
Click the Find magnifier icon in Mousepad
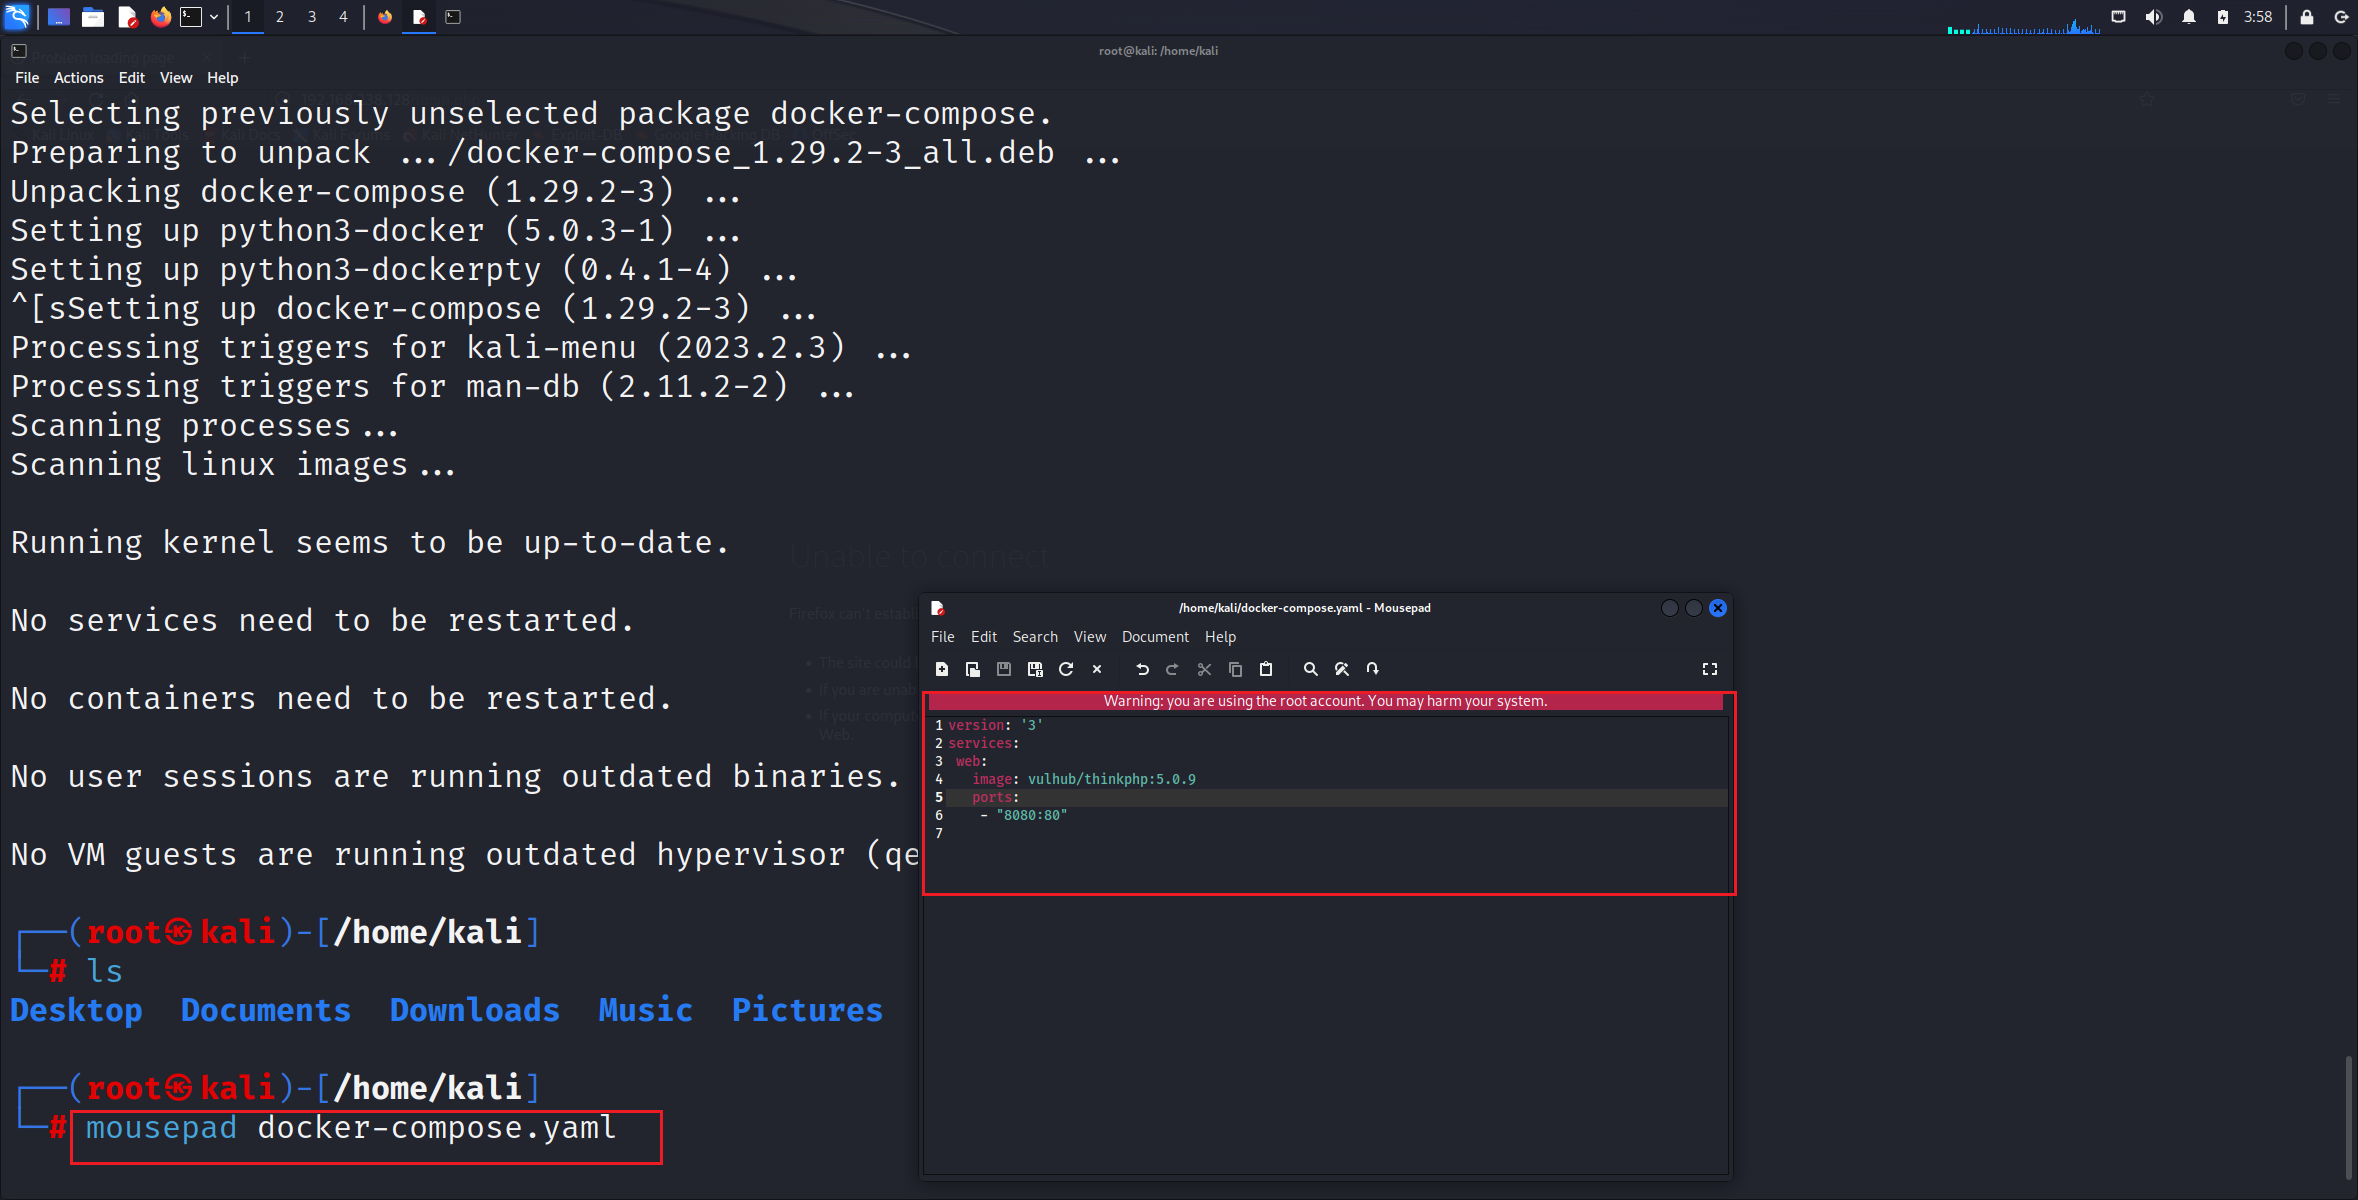click(x=1310, y=669)
